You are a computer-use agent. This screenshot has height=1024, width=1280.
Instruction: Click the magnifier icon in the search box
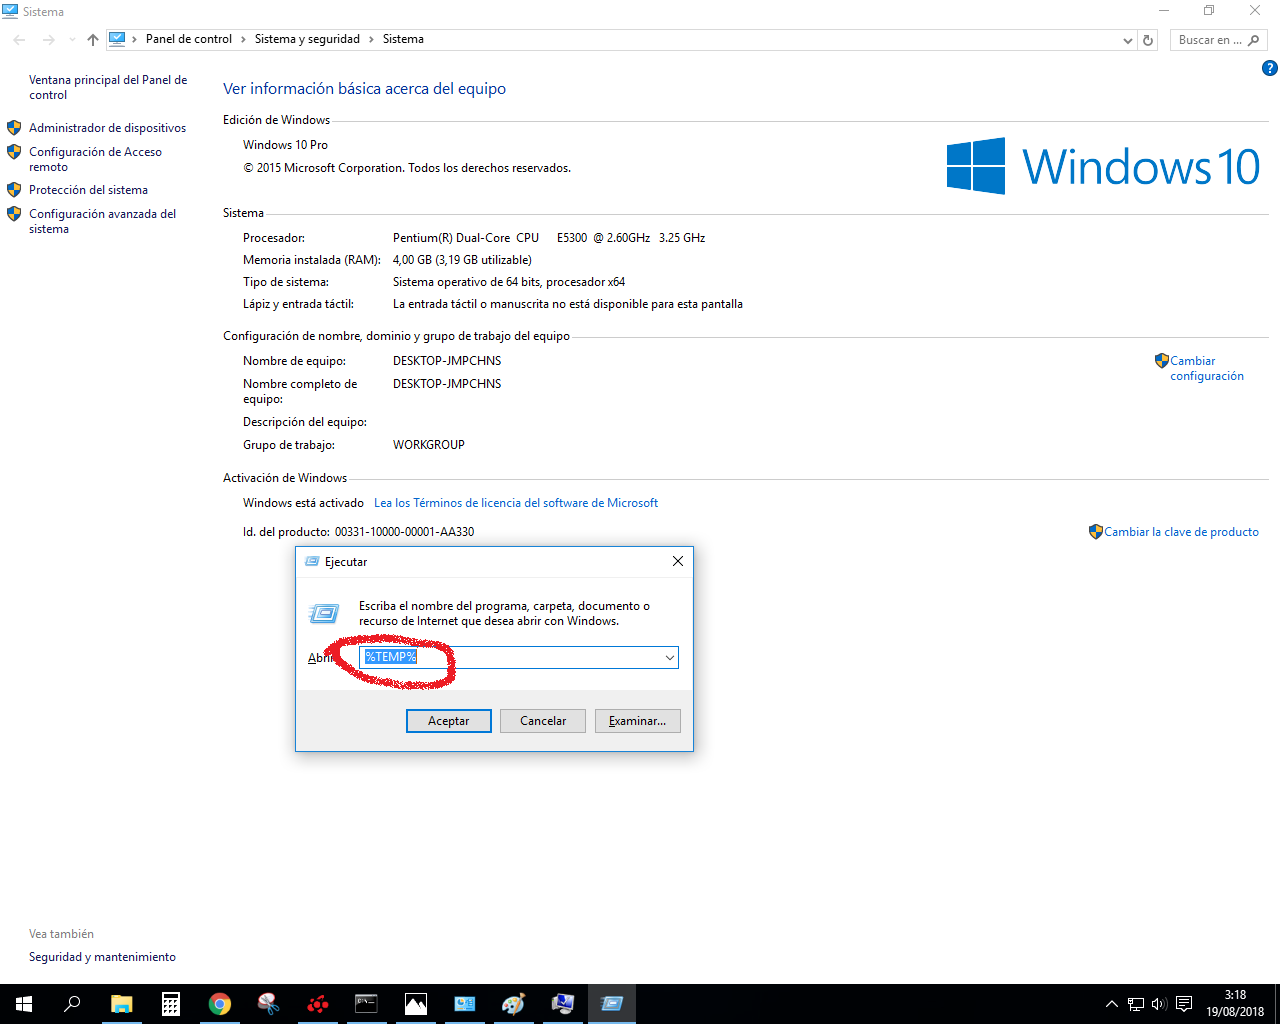coord(1254,40)
